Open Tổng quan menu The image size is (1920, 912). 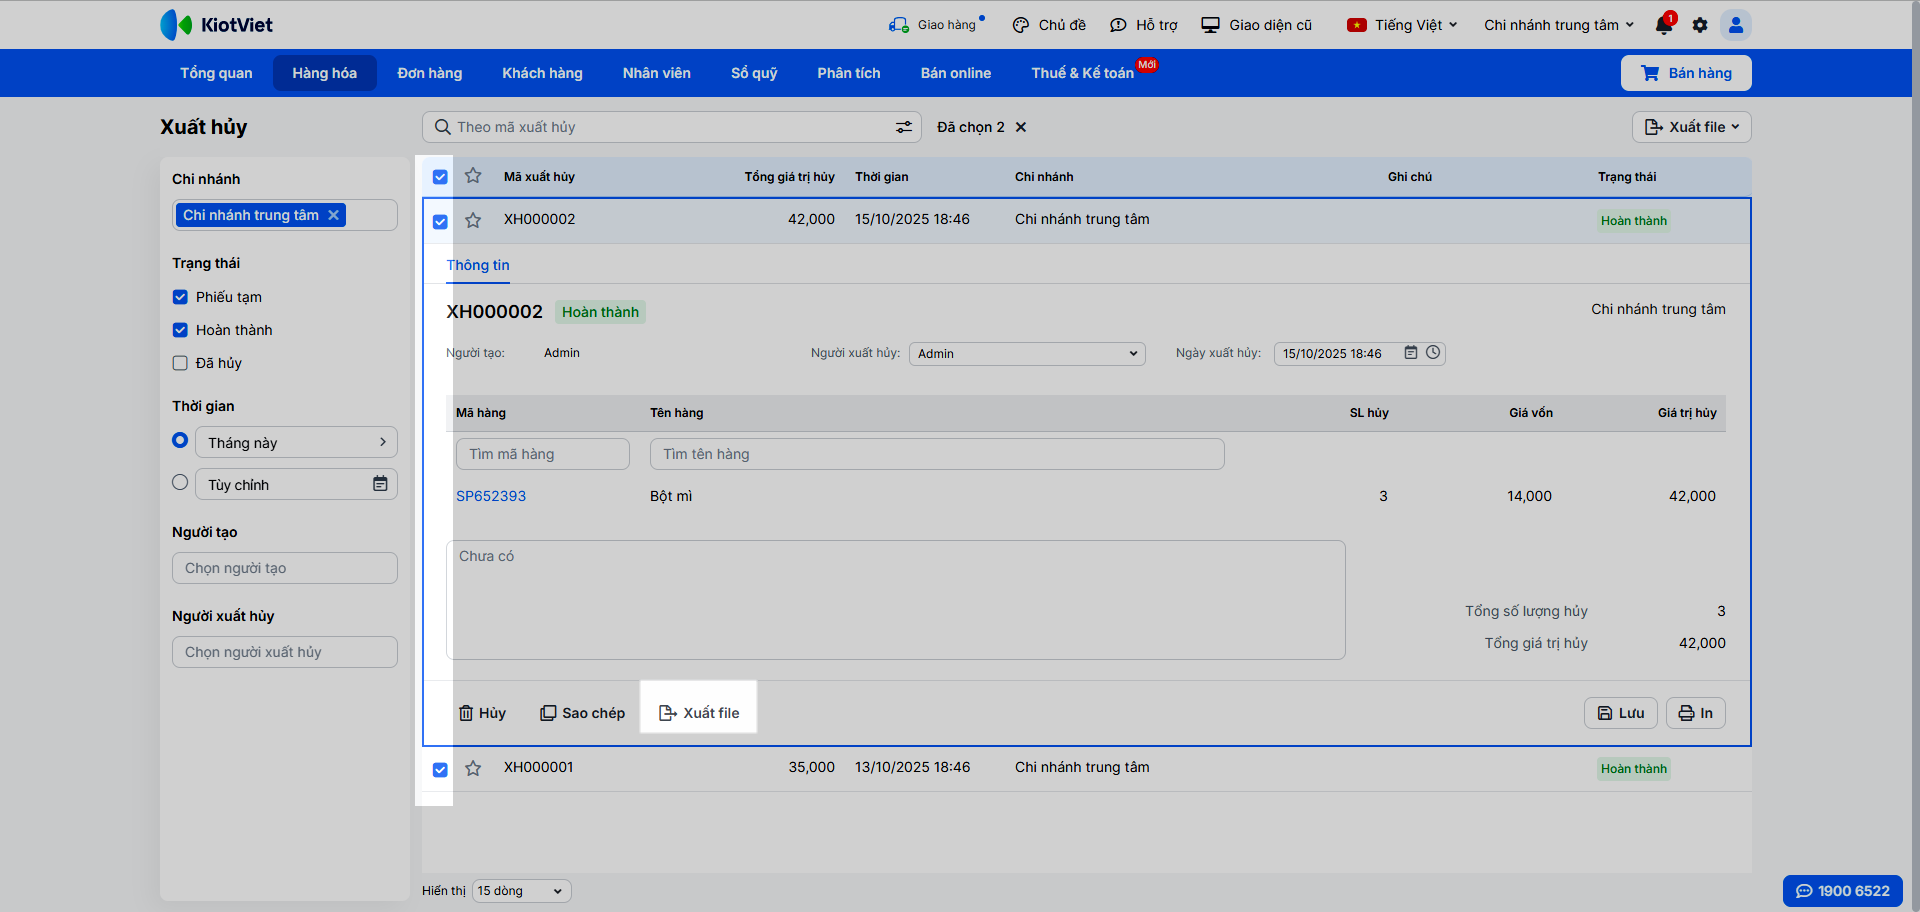point(216,73)
